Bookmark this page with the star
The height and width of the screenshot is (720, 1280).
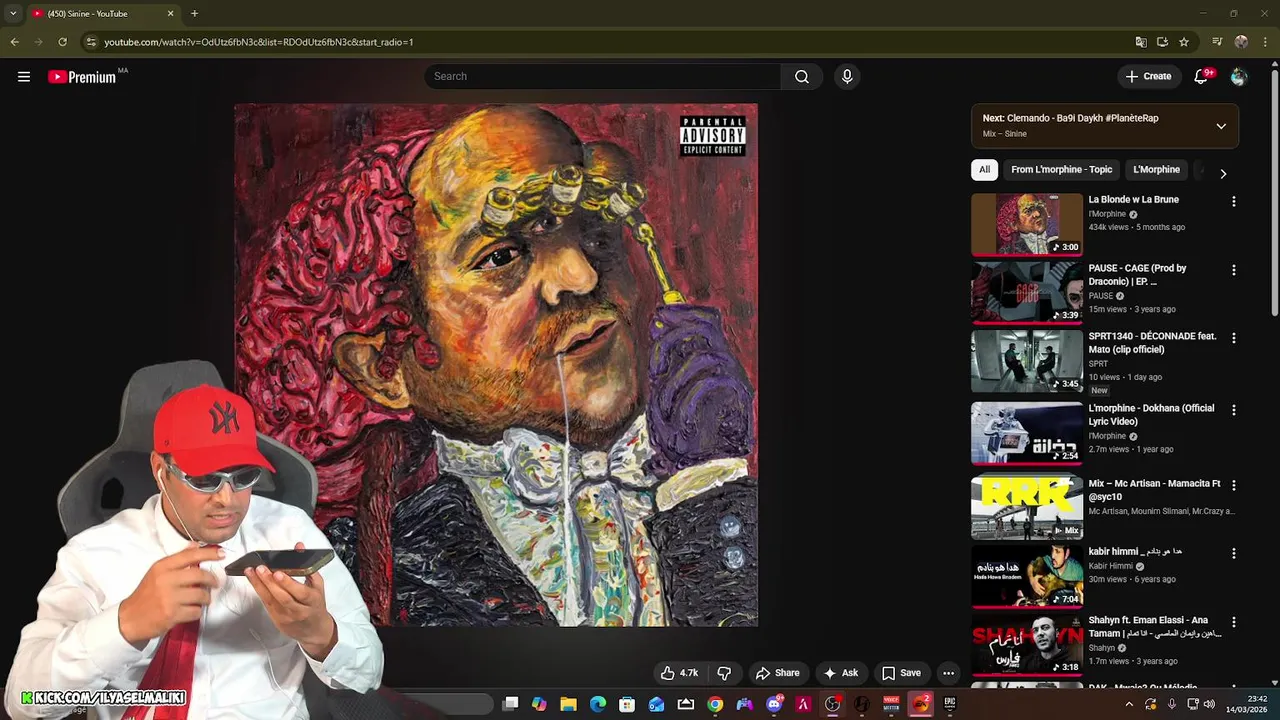(x=1184, y=42)
